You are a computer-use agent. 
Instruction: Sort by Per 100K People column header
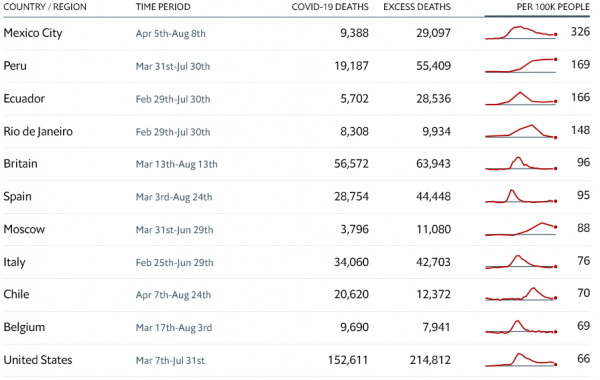553,7
